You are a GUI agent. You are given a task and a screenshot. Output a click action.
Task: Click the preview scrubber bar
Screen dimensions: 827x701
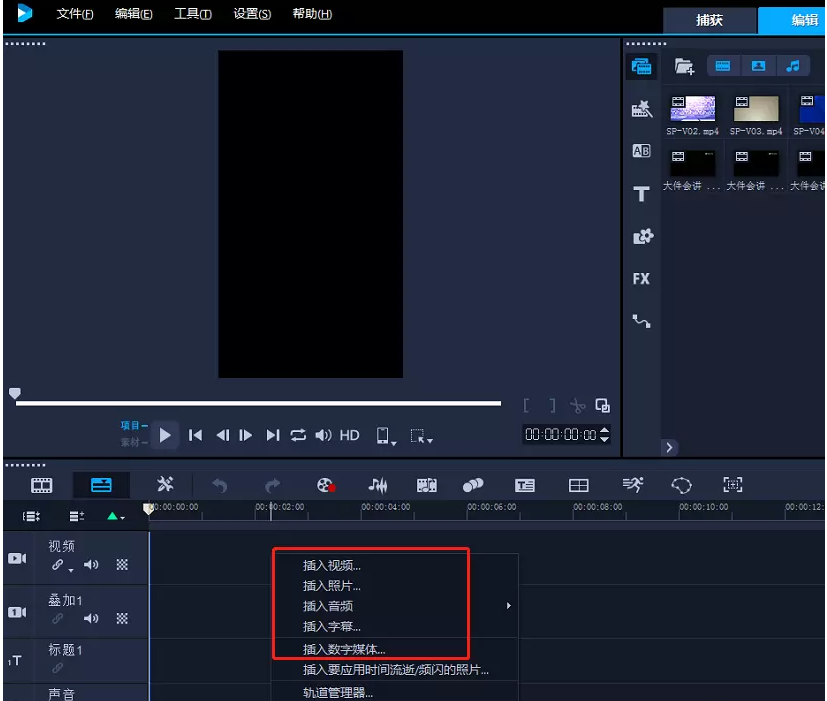[x=258, y=403]
